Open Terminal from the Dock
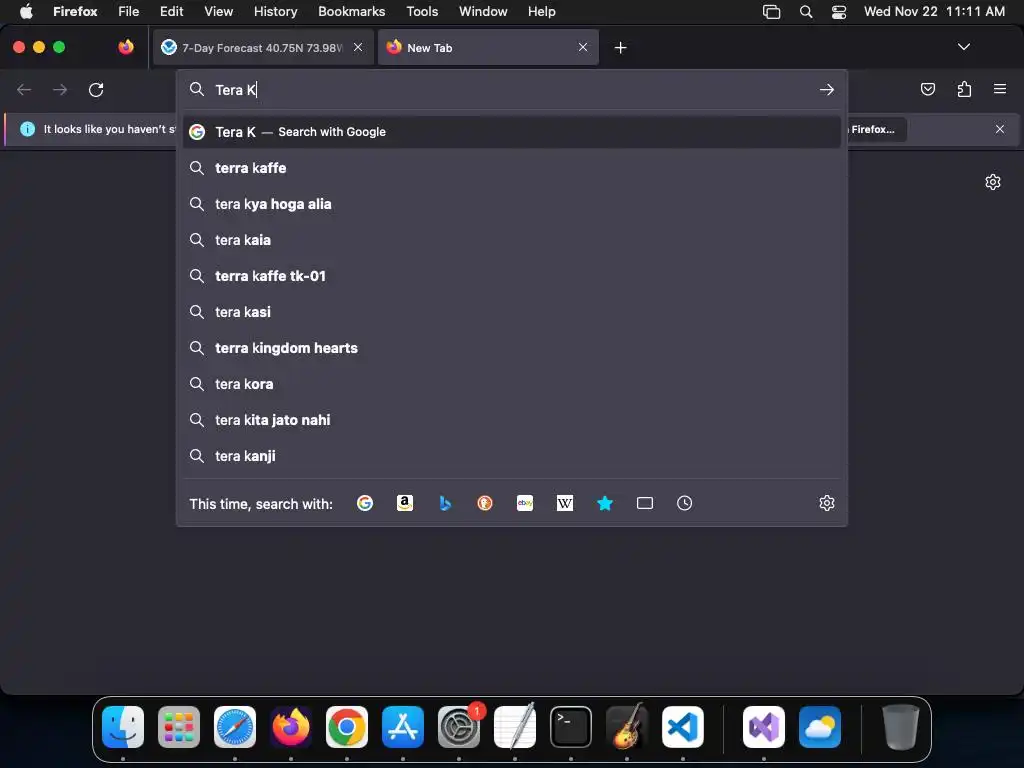 pyautogui.click(x=571, y=727)
